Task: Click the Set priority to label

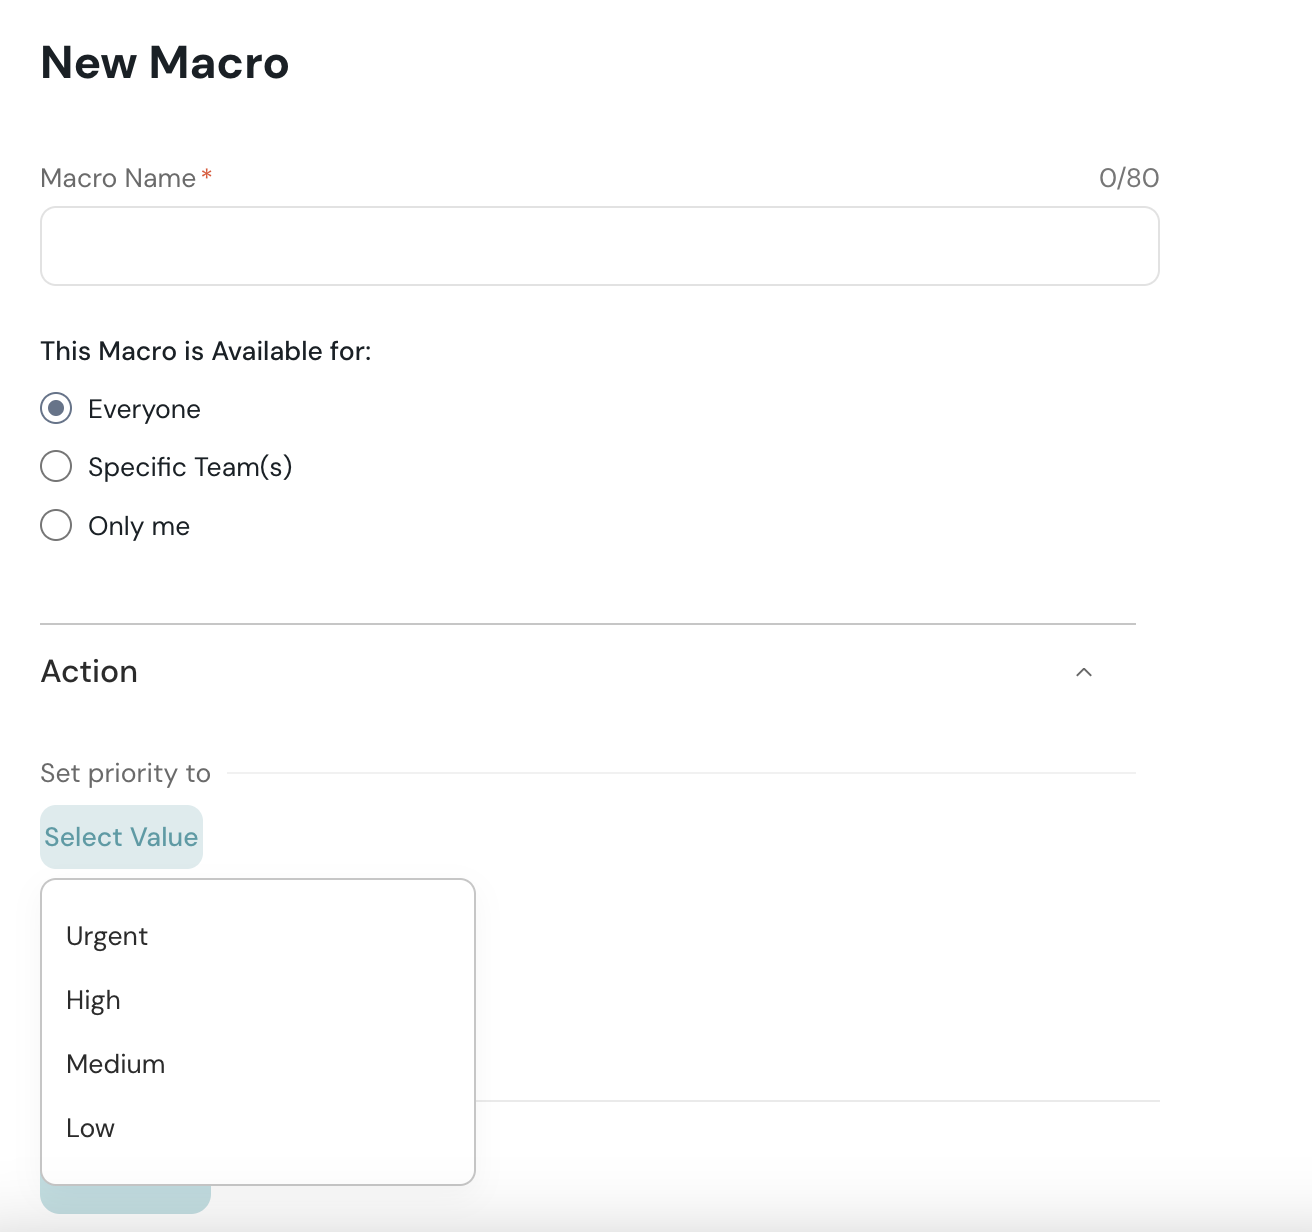Action: [125, 773]
